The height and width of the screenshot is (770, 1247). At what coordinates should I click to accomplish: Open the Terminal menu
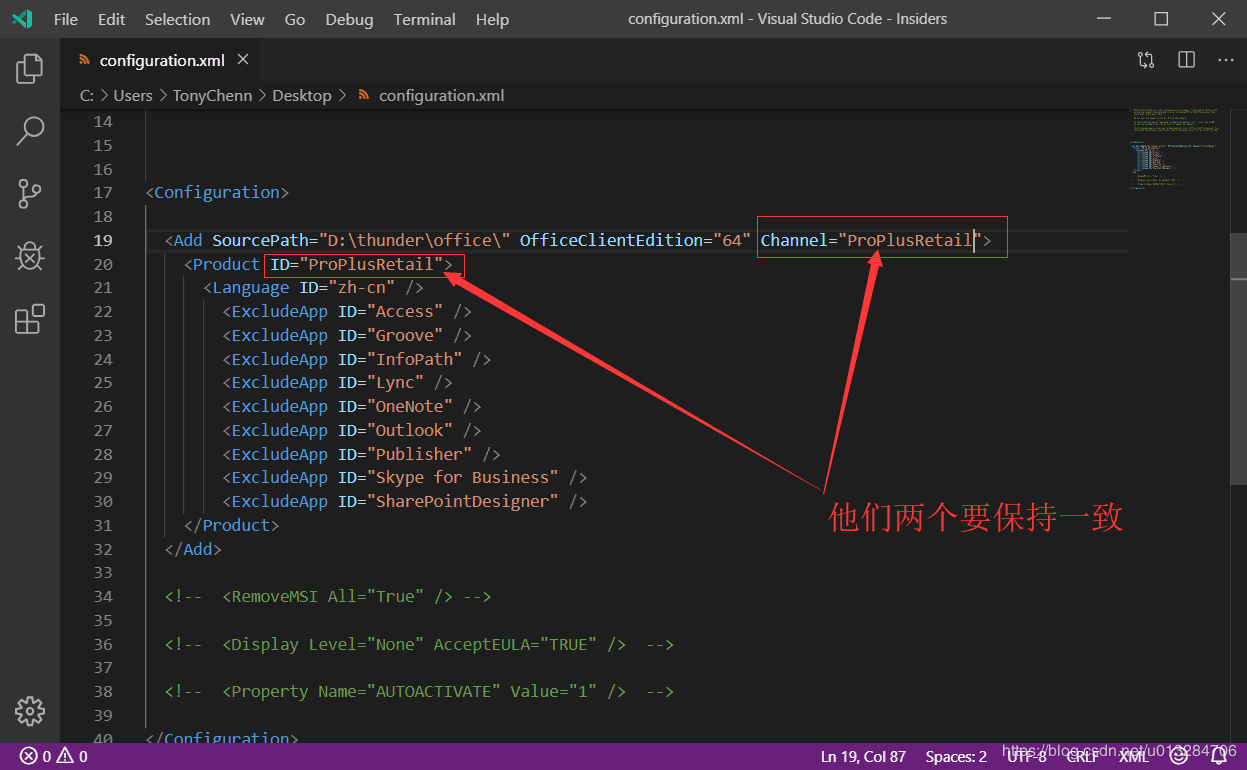point(425,19)
